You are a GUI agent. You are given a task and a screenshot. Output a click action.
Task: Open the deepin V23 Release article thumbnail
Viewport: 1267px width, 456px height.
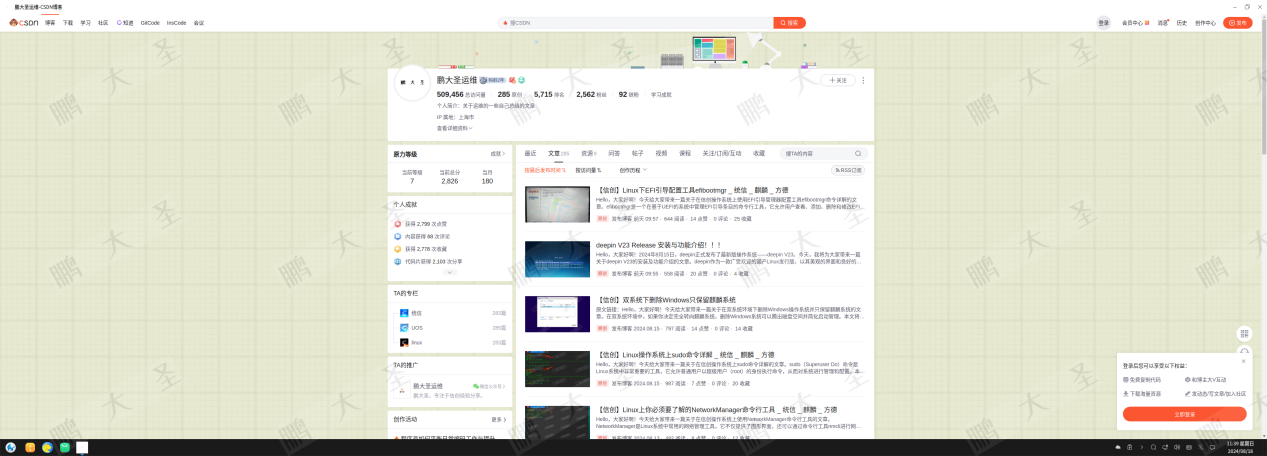point(557,259)
